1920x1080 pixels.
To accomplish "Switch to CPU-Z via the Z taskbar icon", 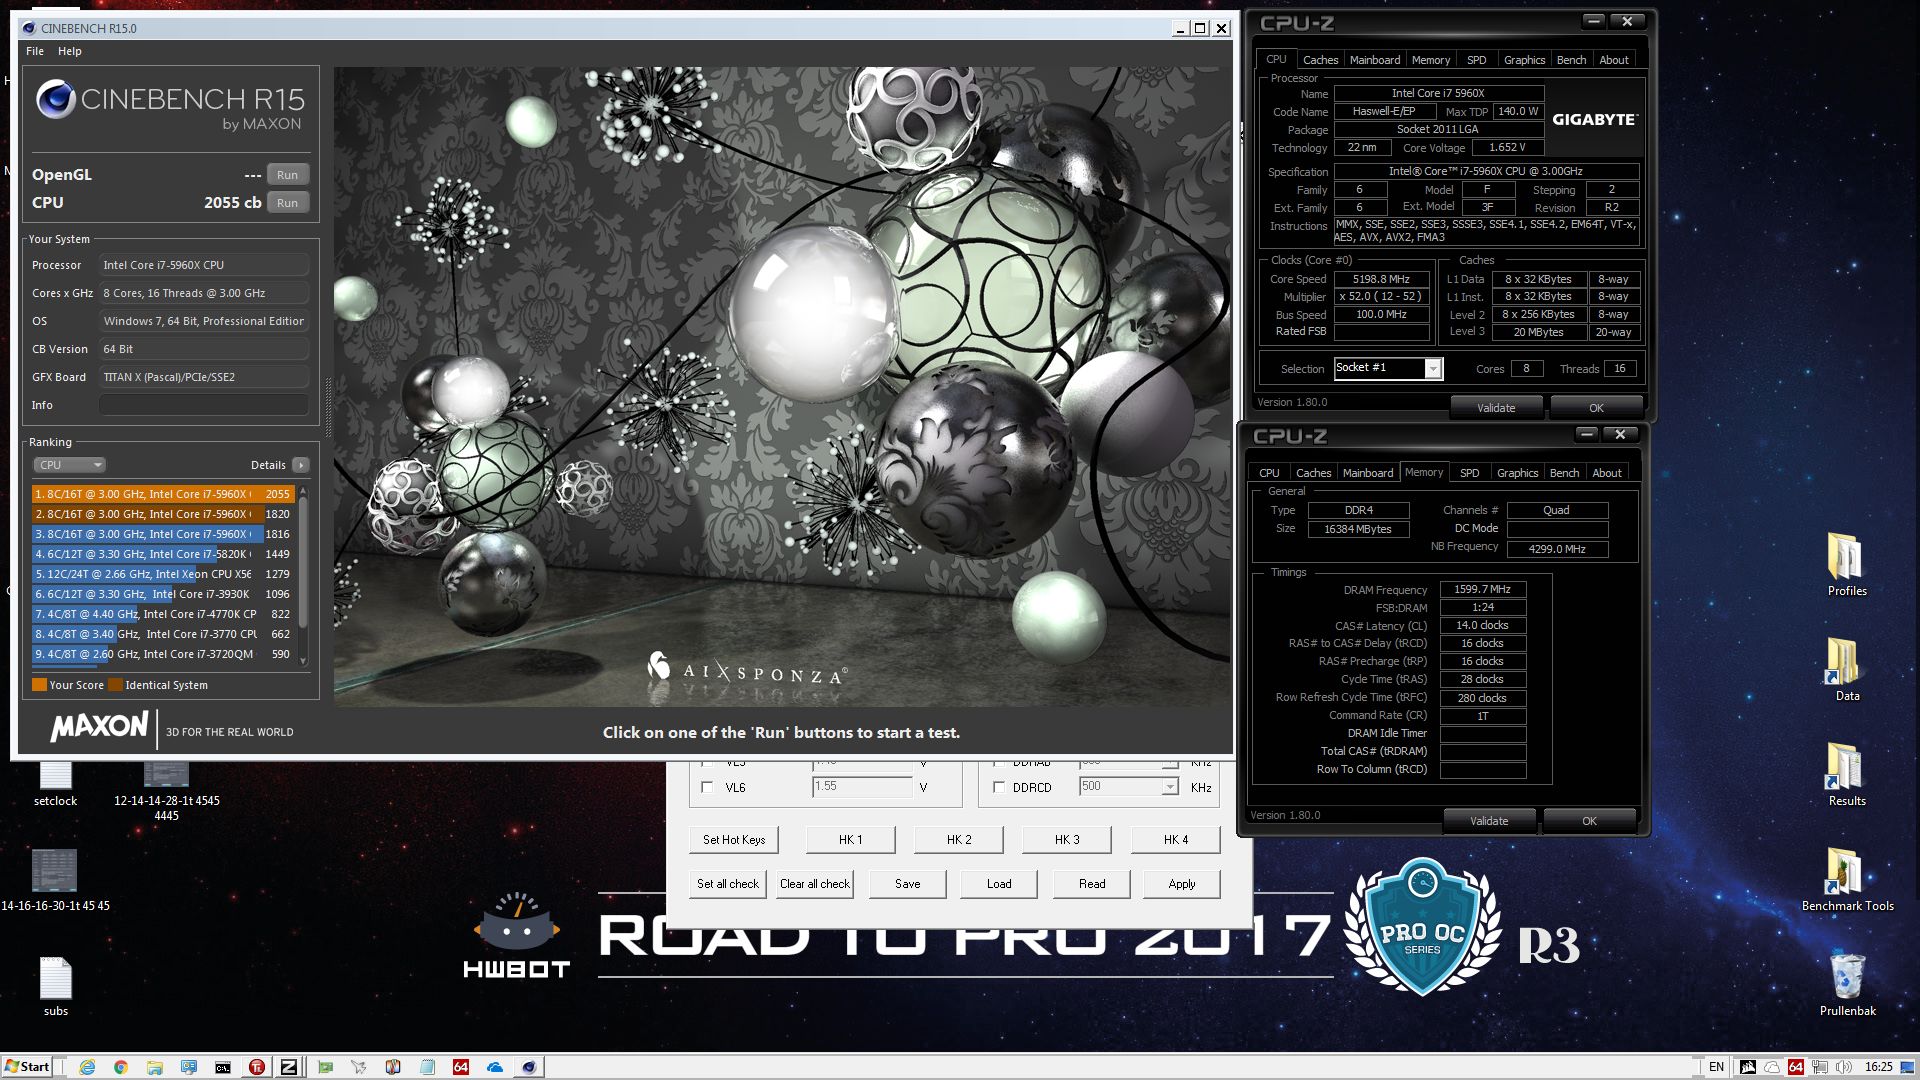I will [x=289, y=1067].
